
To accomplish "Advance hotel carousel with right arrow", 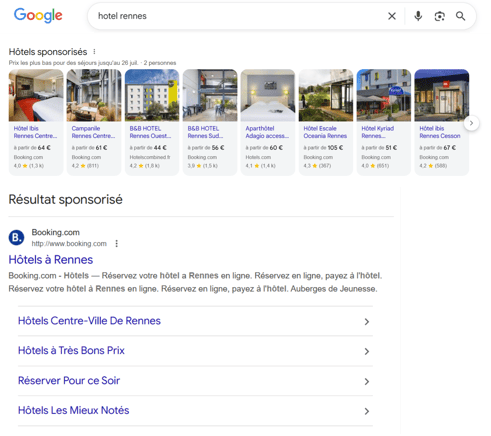I will 471,123.
